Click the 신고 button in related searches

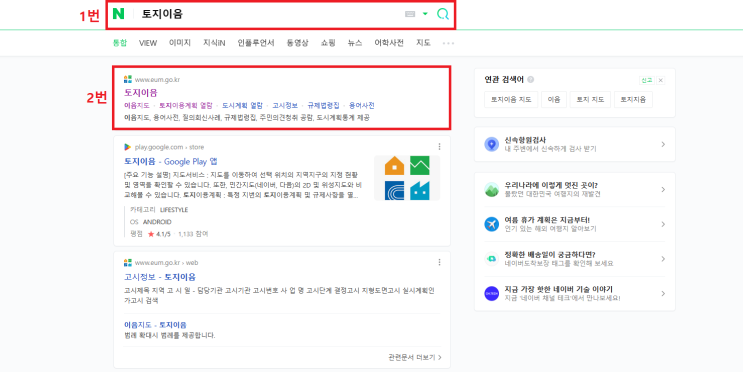(x=646, y=80)
